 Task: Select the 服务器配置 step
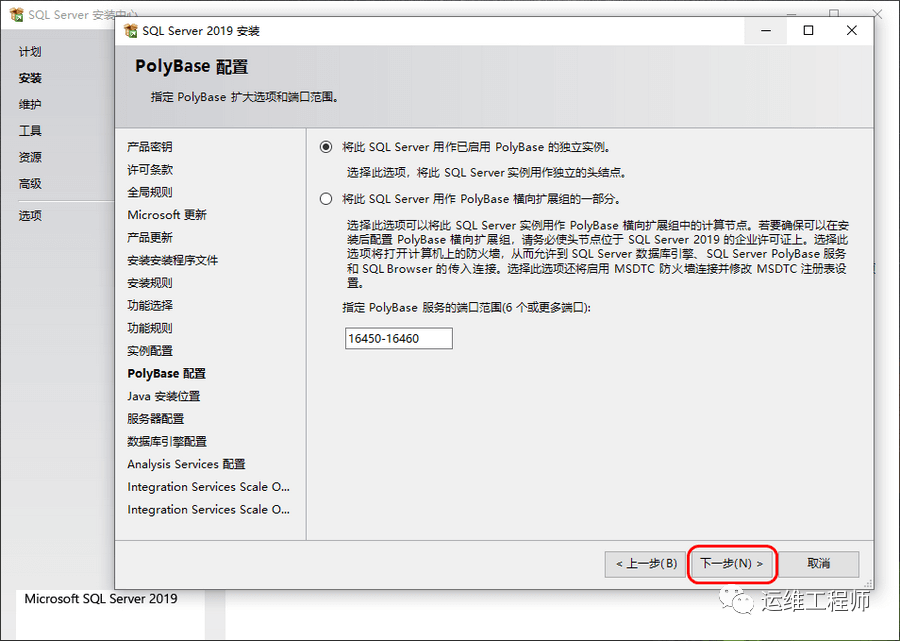click(156, 419)
